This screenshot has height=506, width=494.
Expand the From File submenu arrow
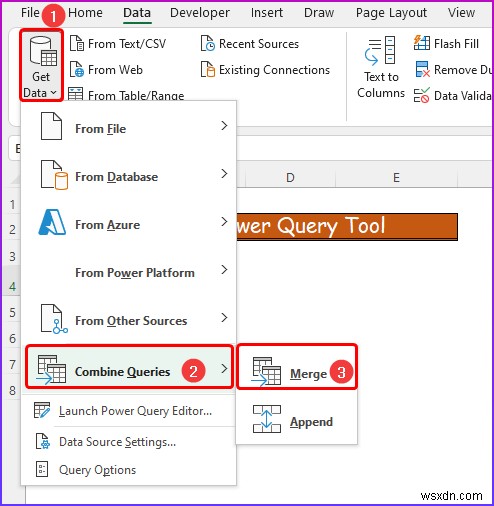click(x=224, y=126)
